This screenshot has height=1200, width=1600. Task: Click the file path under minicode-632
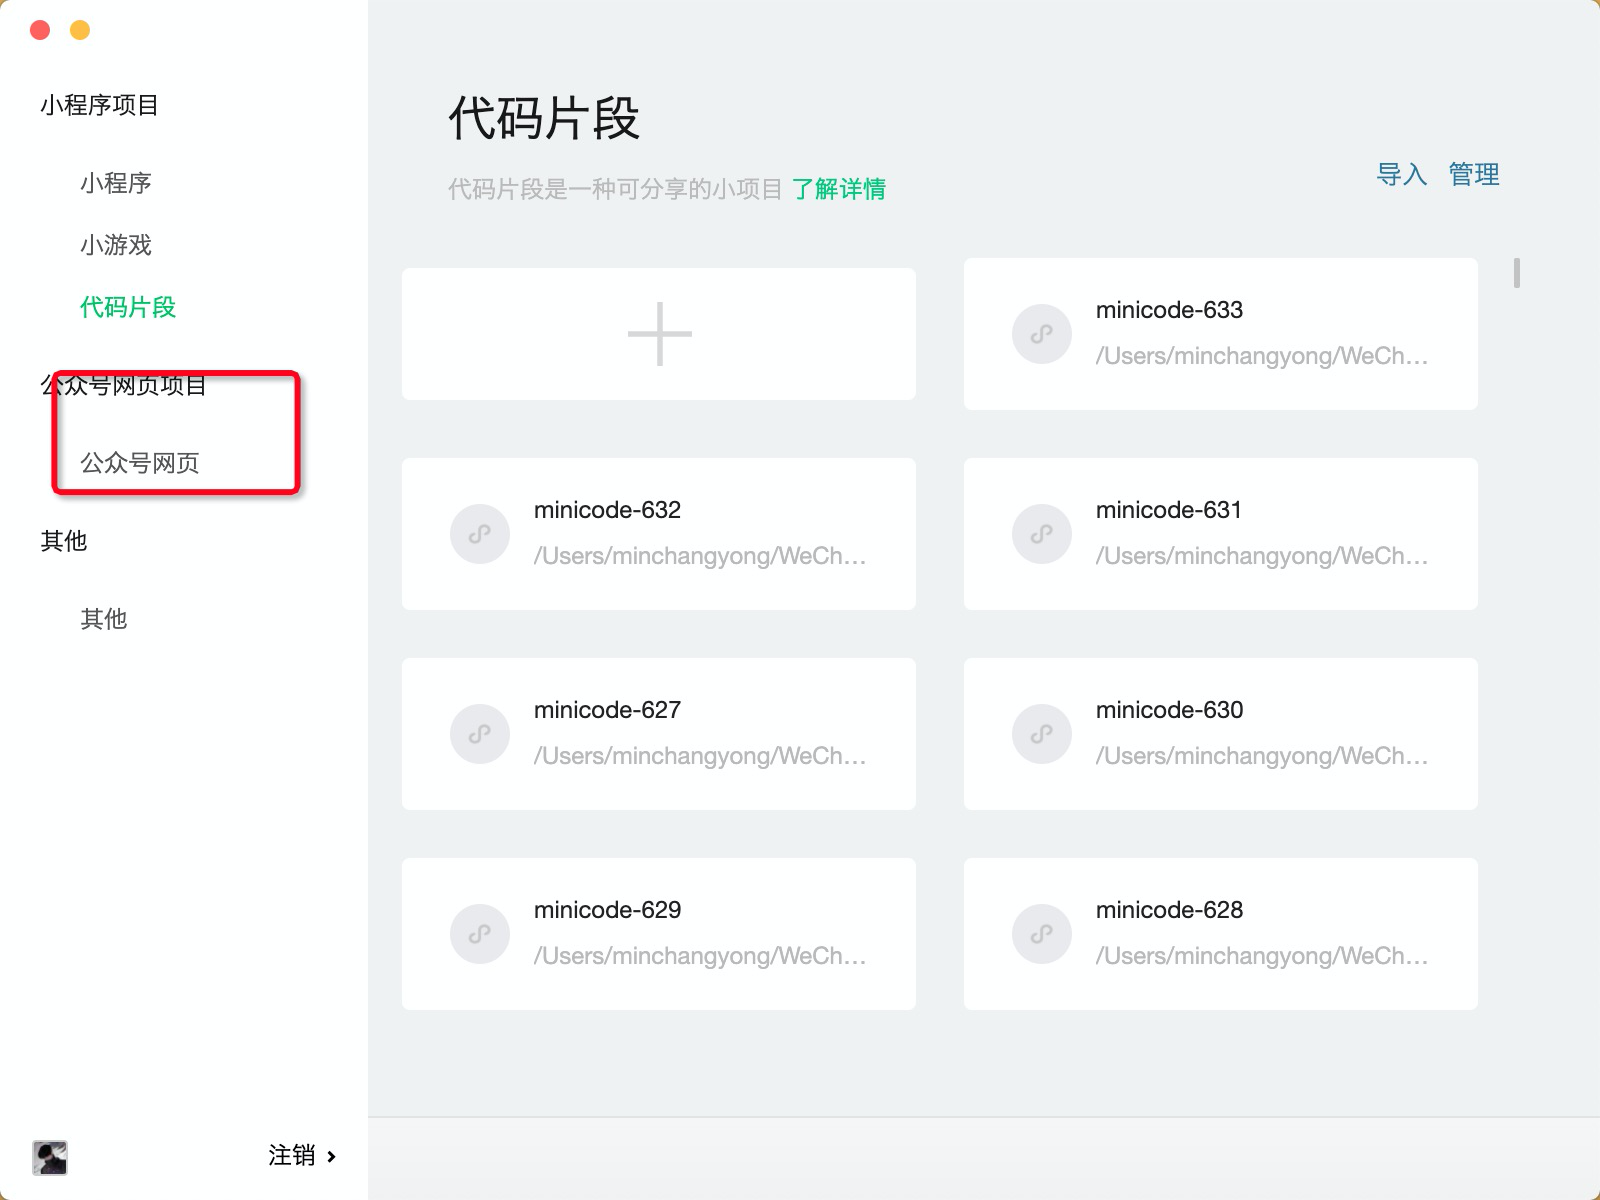tap(700, 556)
